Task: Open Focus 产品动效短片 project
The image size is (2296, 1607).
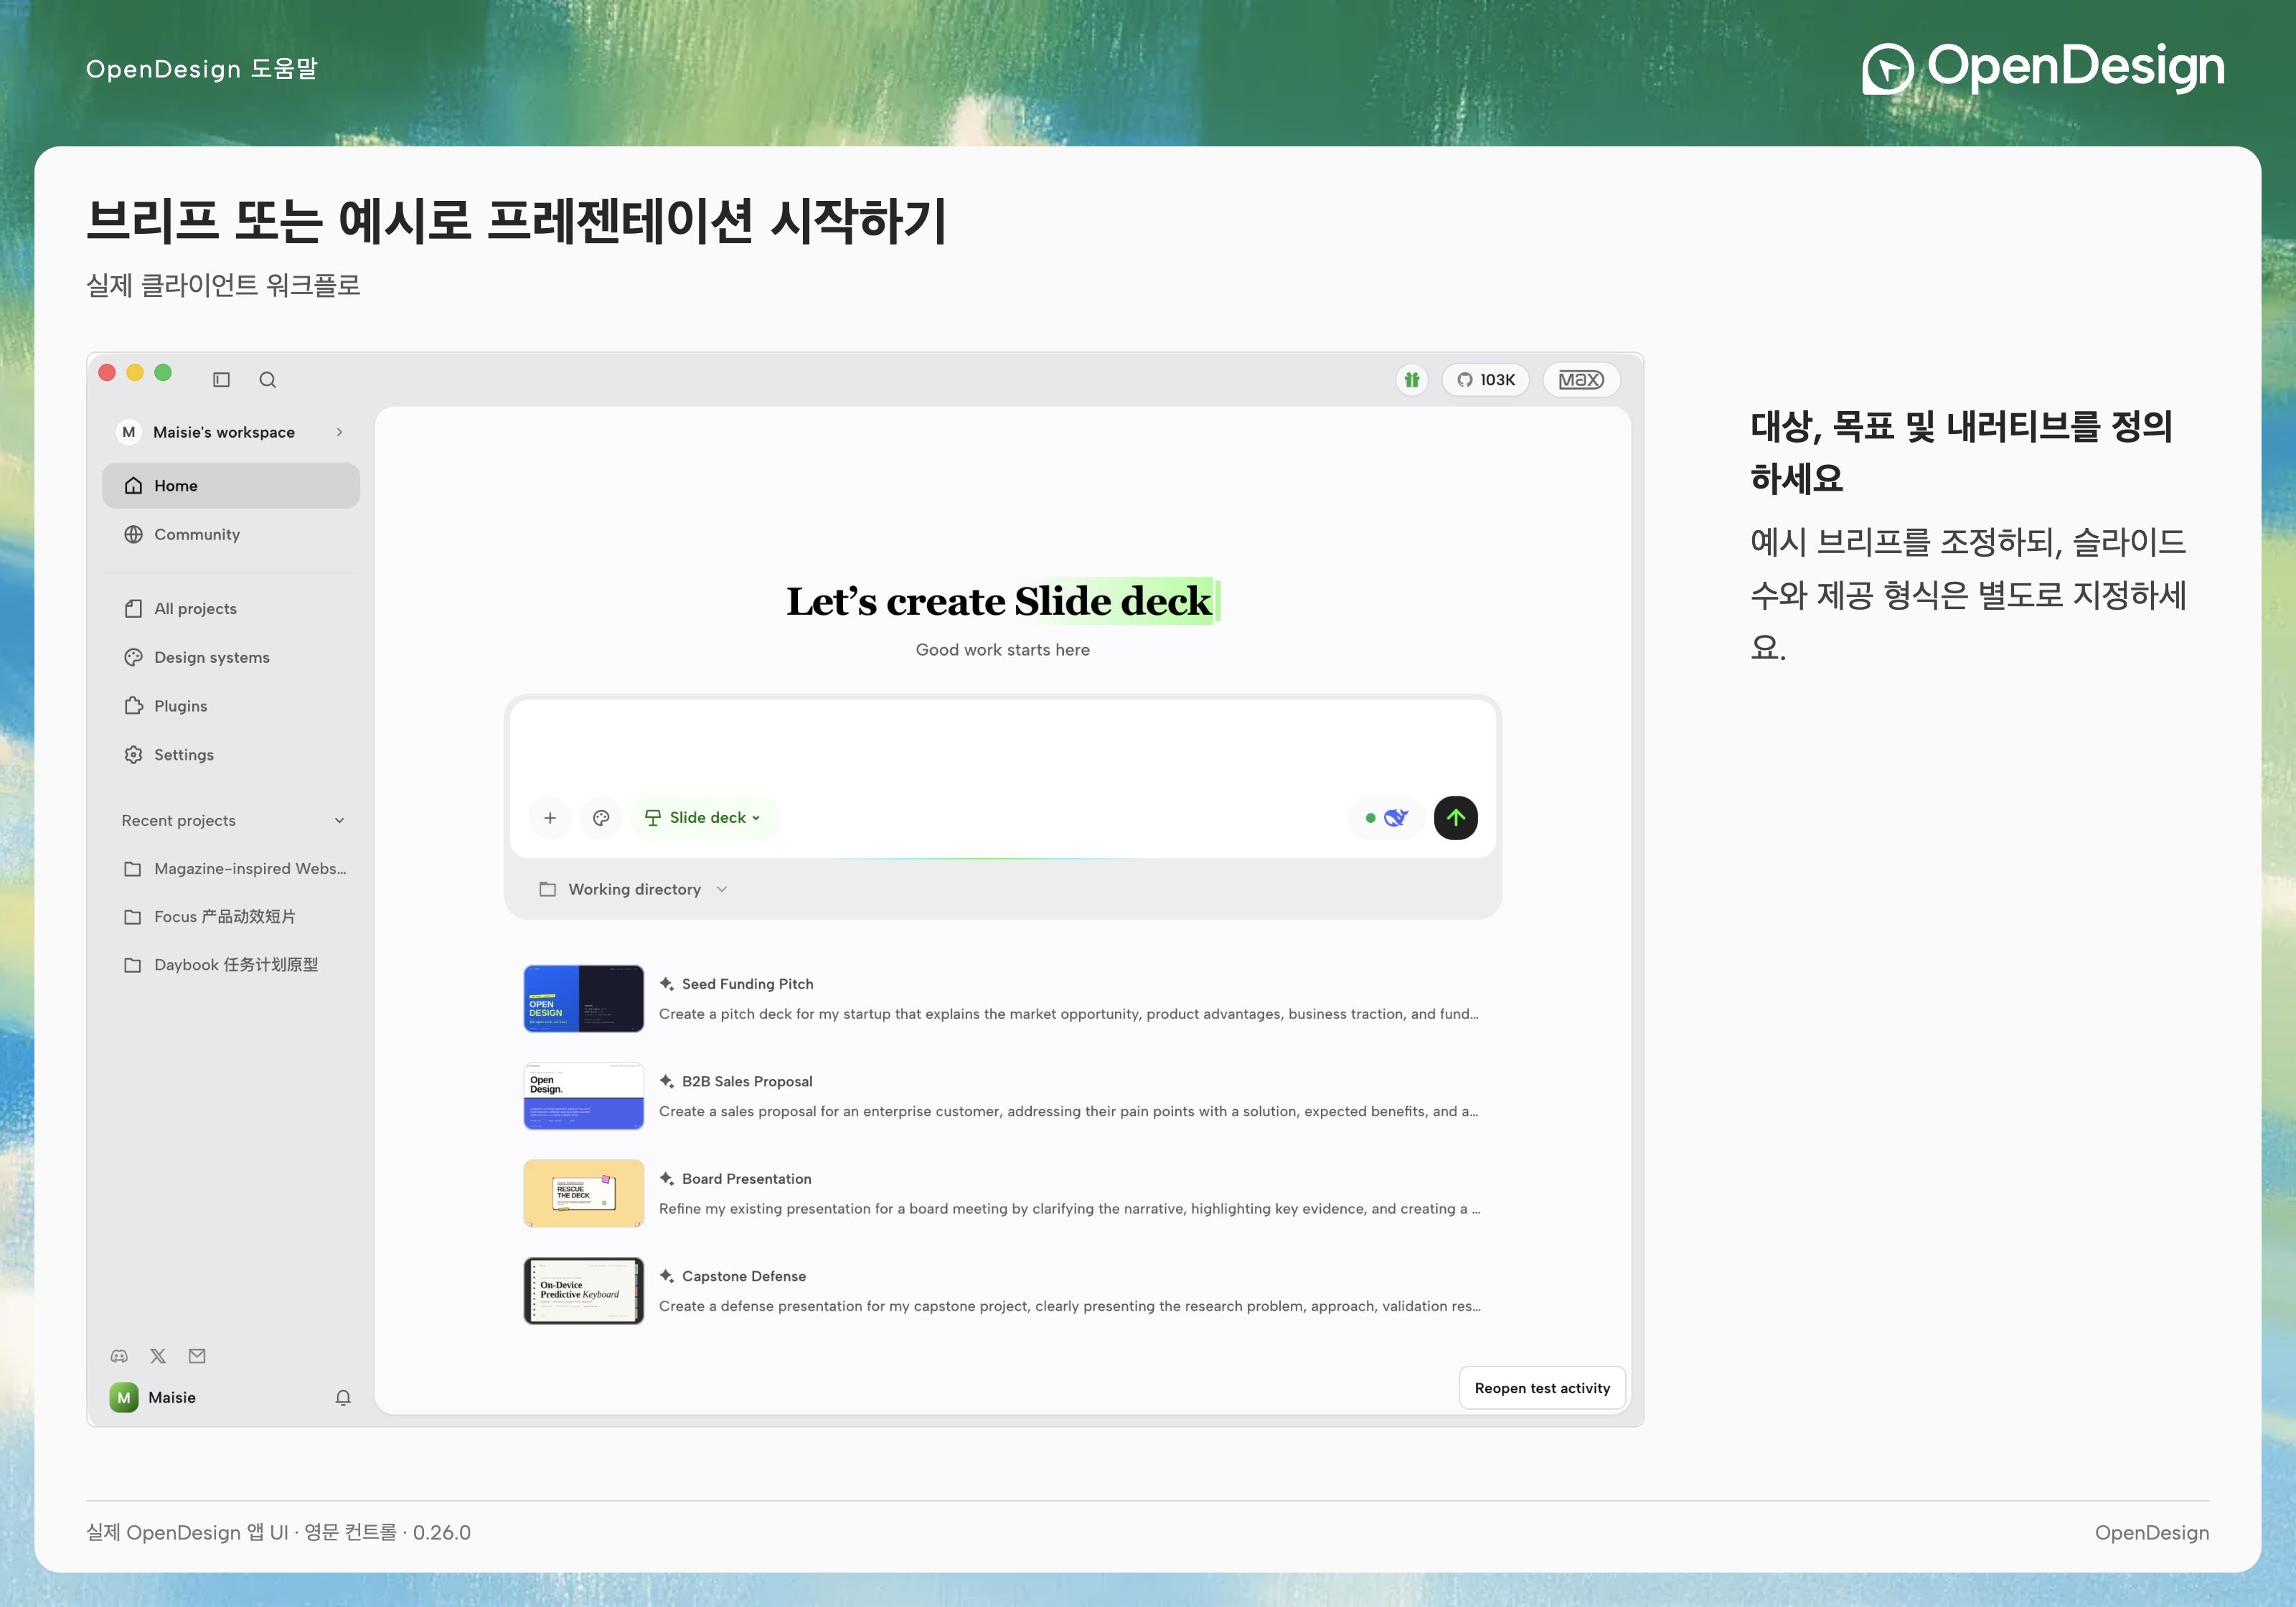Action: 232,917
